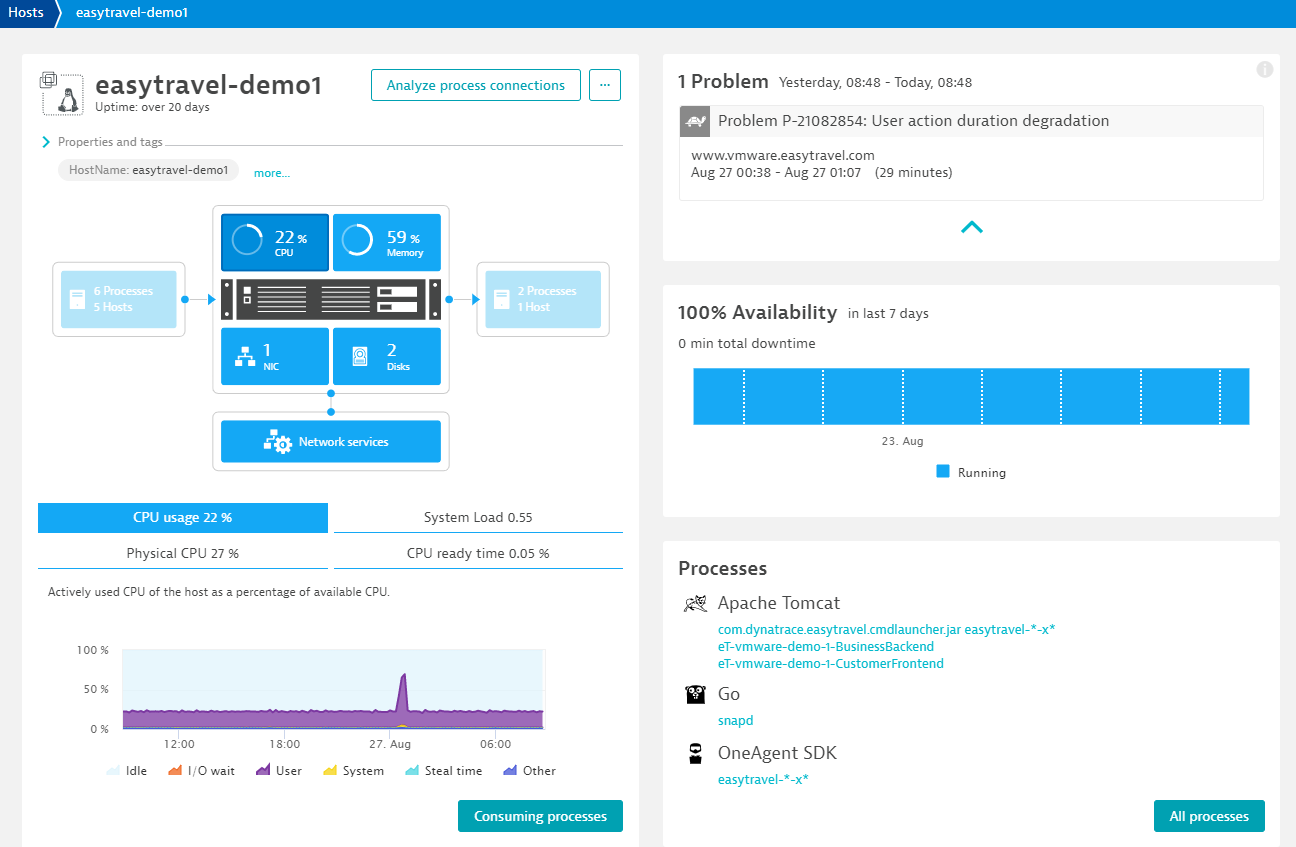
Task: Toggle I/O wait legend swatch
Action: coord(174,771)
